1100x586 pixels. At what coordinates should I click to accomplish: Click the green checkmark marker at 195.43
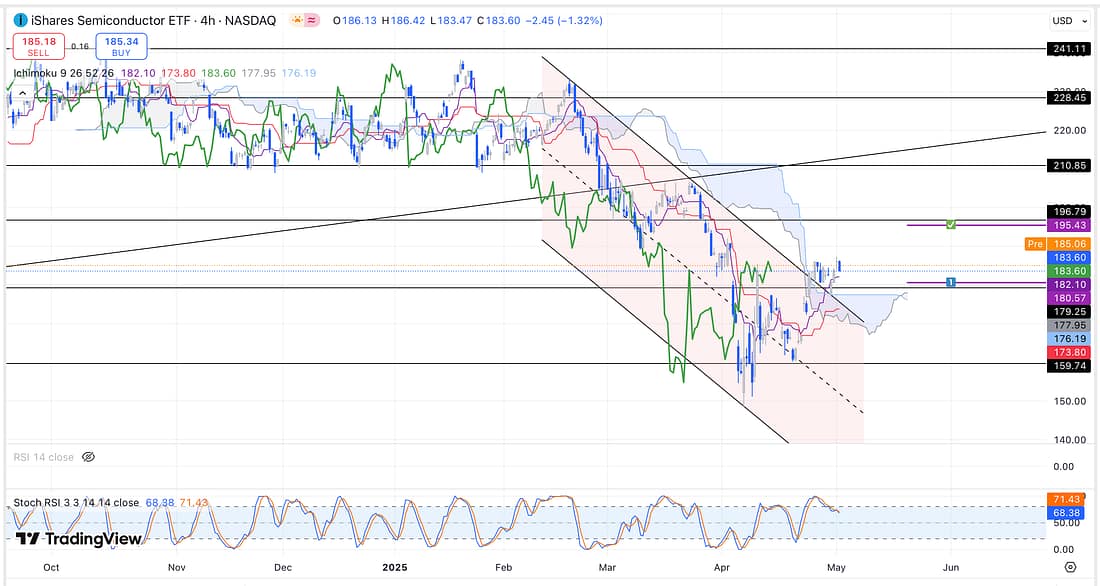(951, 225)
